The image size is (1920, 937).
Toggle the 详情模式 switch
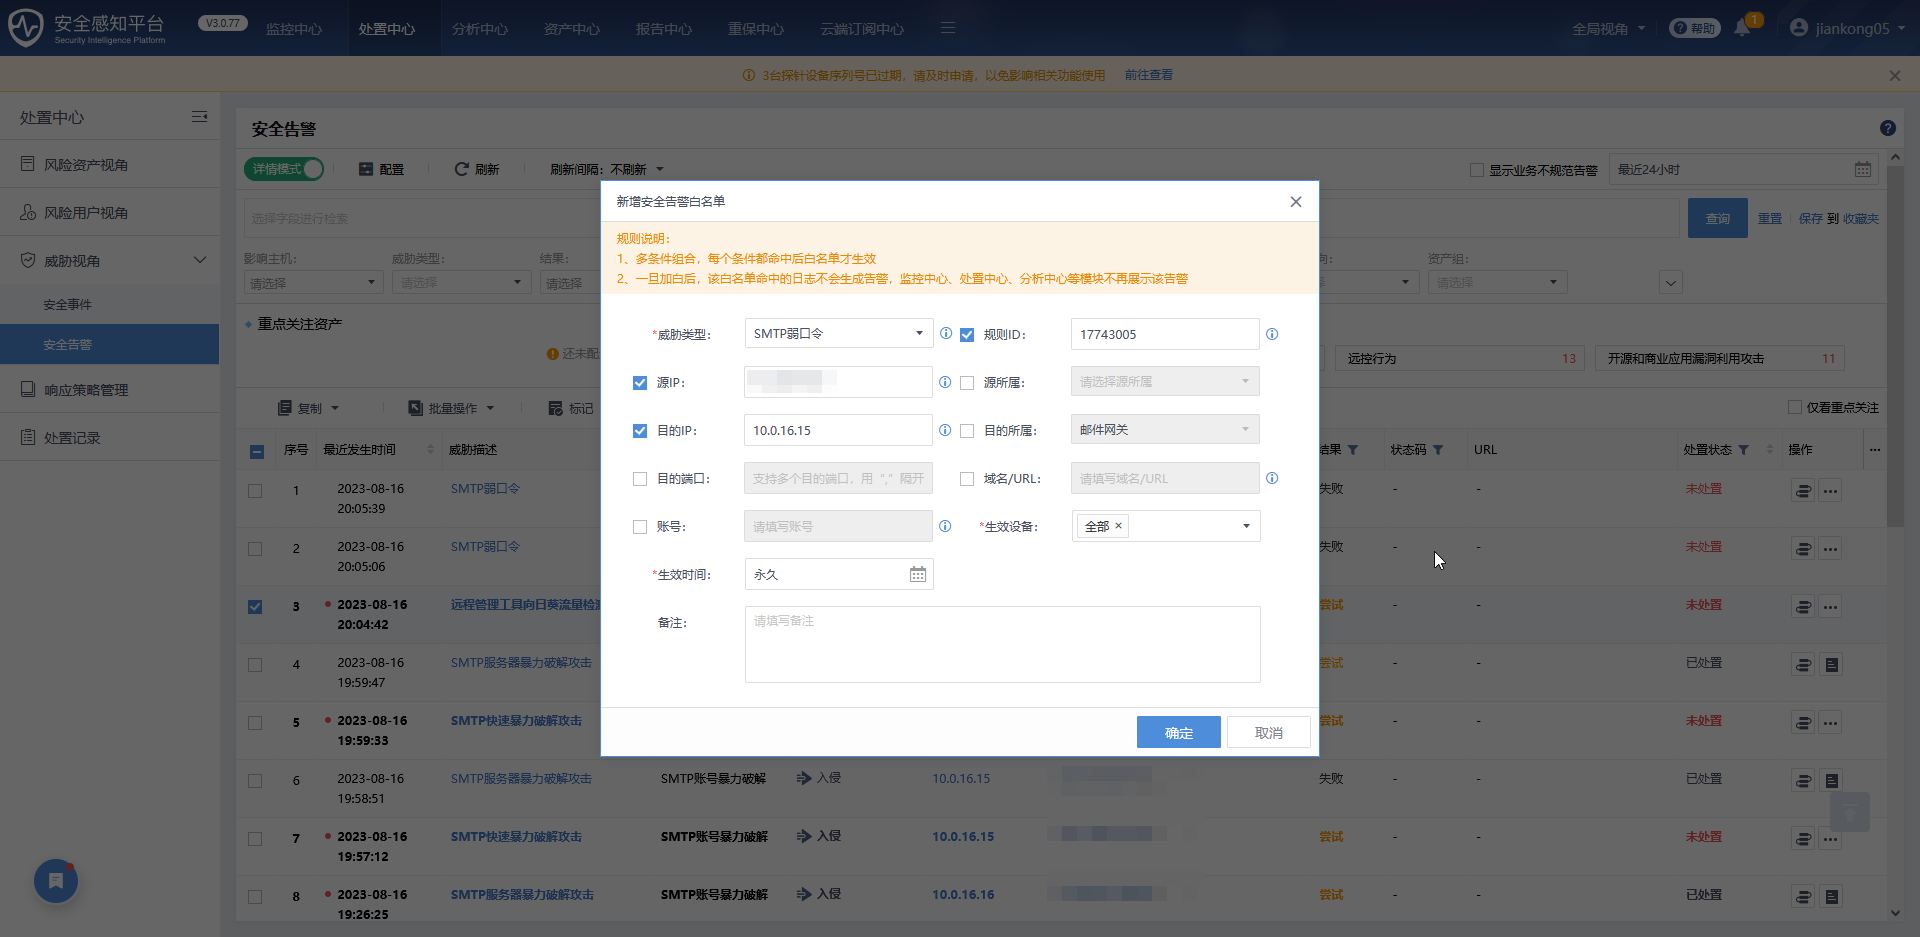tap(284, 169)
